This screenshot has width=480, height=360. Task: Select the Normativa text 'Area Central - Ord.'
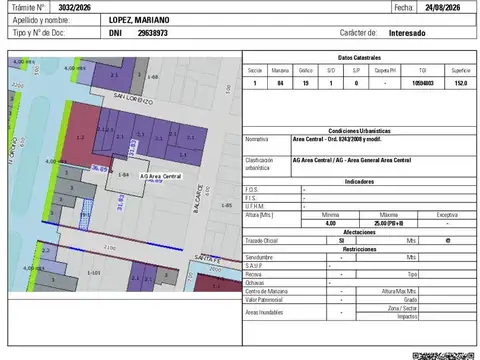[x=337, y=139]
